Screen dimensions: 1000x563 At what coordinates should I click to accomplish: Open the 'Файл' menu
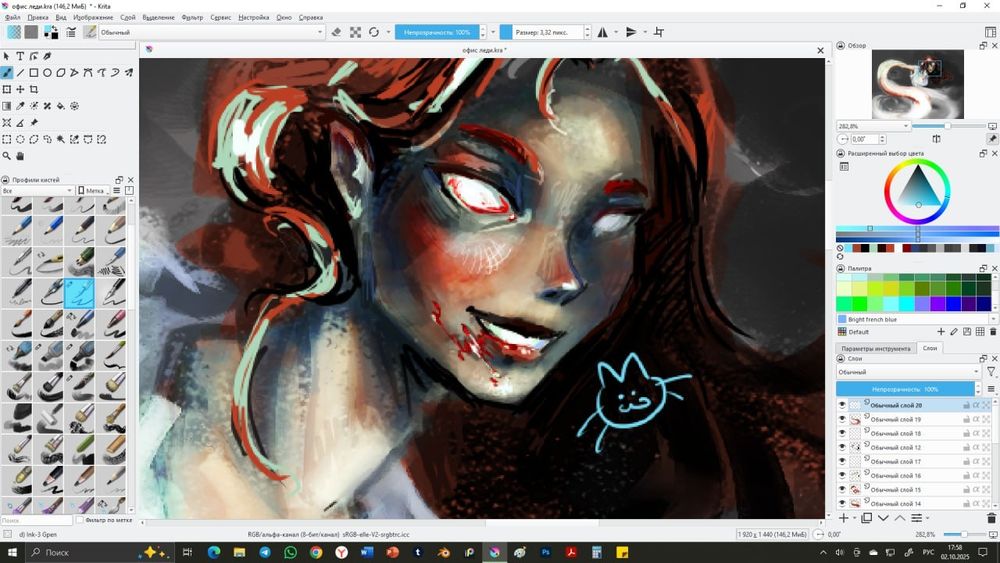coord(13,17)
